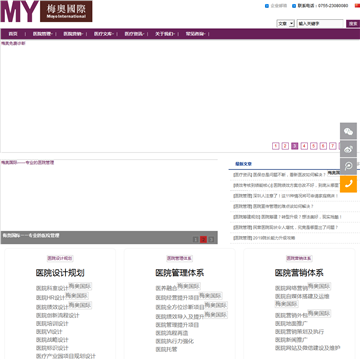This screenshot has width=360, height=360.
Task: Open the 关于我们 nav item
Action: pos(165,34)
